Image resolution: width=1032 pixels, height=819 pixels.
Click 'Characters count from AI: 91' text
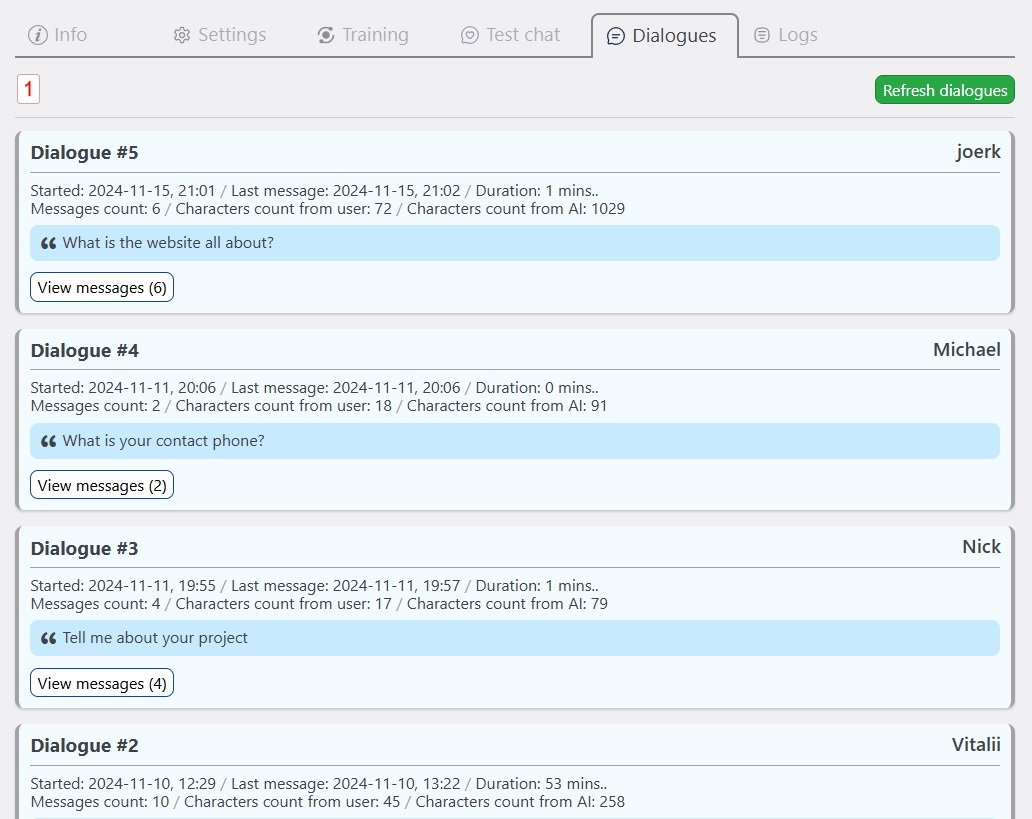coord(507,406)
